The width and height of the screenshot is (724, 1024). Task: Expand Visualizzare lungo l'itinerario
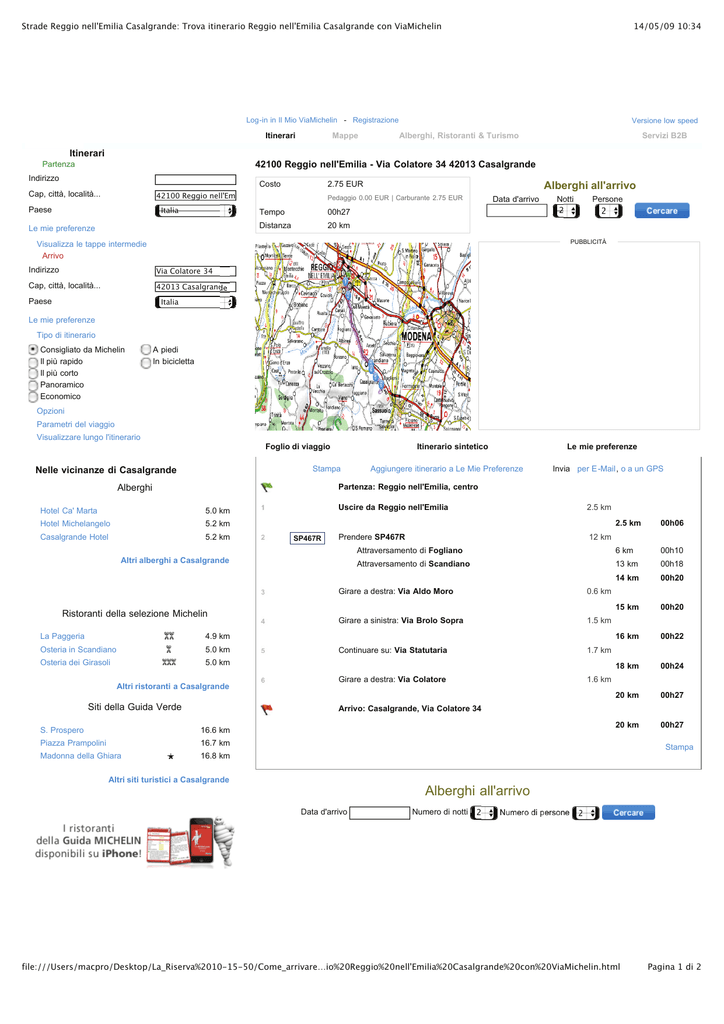click(x=88, y=438)
